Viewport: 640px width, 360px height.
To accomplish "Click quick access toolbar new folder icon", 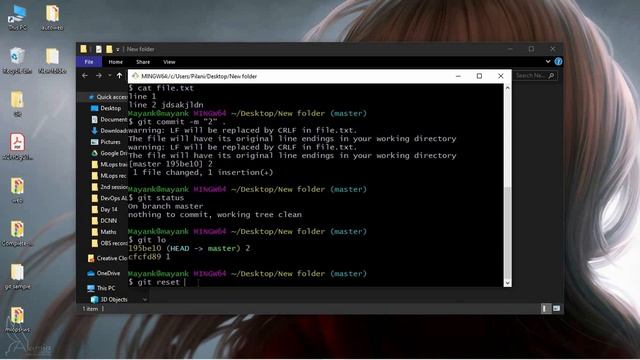I will click(x=109, y=49).
